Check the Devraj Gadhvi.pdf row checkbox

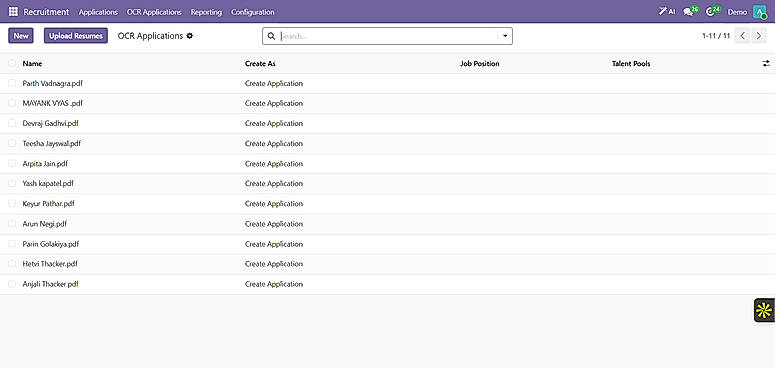tap(12, 123)
